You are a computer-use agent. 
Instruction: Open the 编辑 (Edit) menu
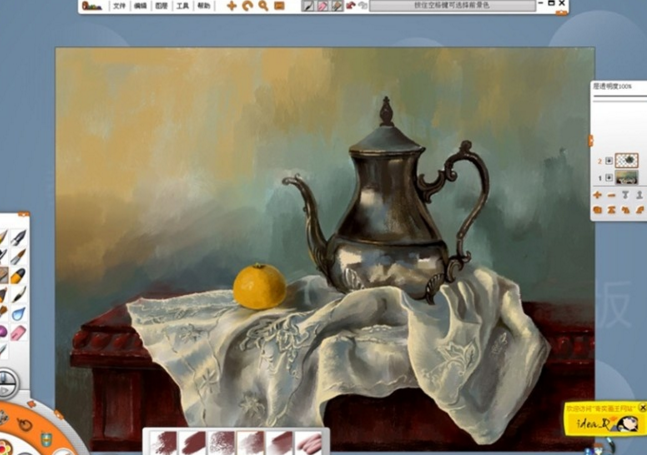[x=140, y=6]
